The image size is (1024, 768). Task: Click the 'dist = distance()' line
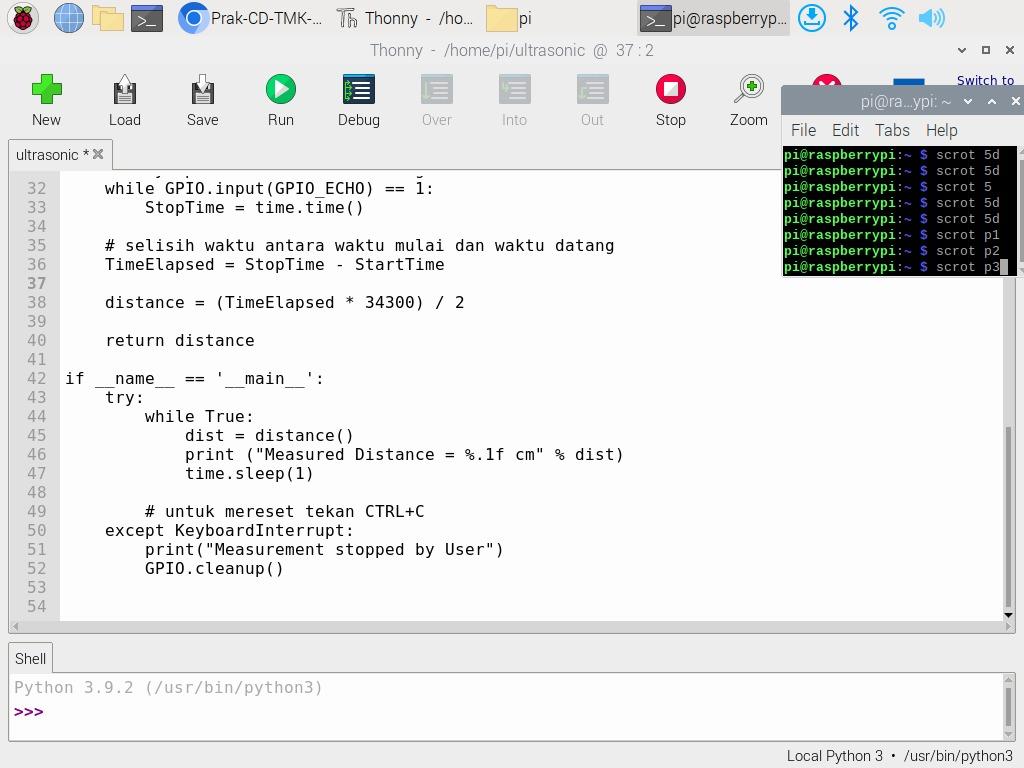(269, 436)
